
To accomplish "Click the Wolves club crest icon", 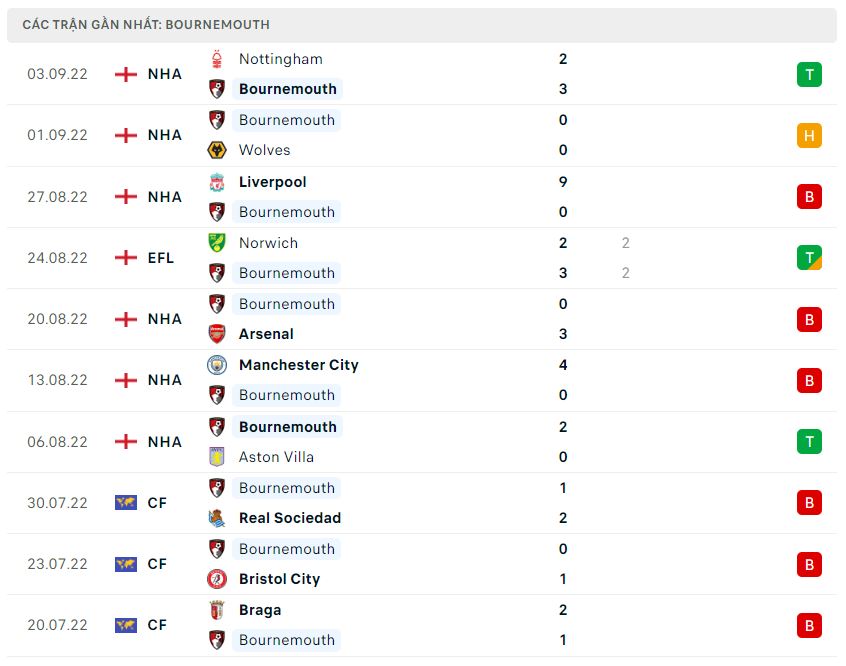I will pos(217,150).
